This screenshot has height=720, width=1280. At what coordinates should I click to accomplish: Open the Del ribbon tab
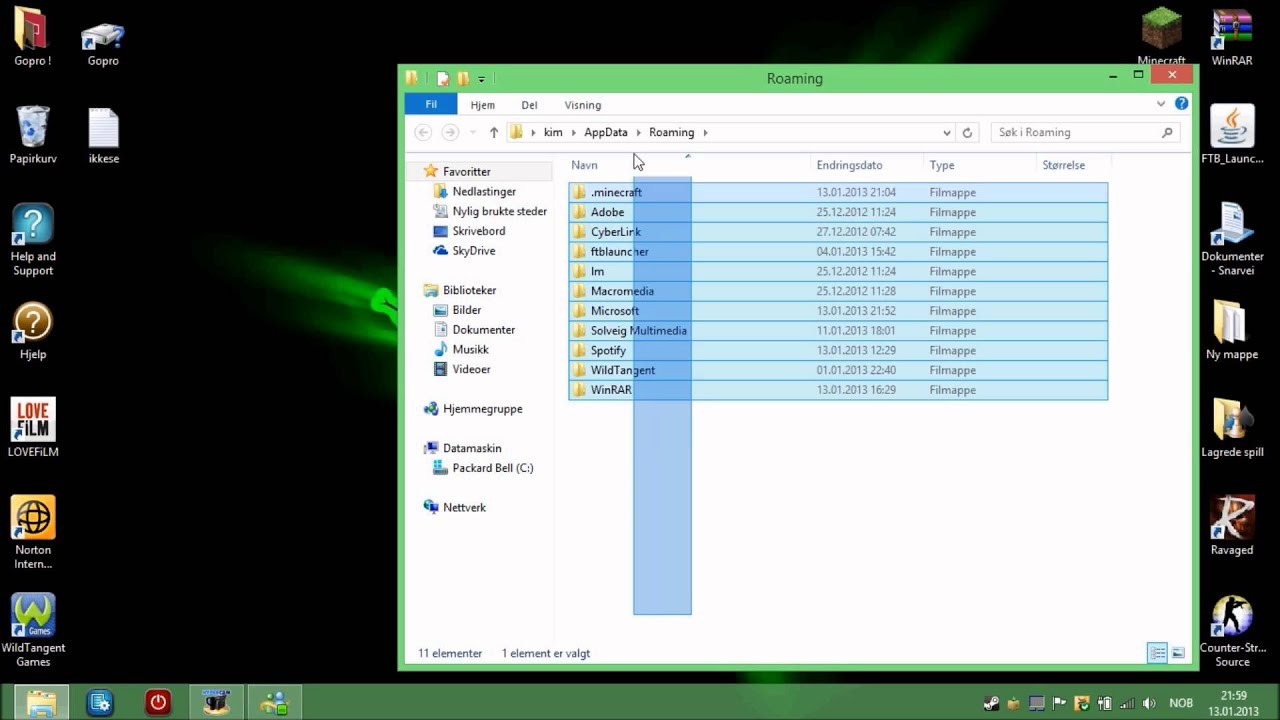pyautogui.click(x=529, y=105)
